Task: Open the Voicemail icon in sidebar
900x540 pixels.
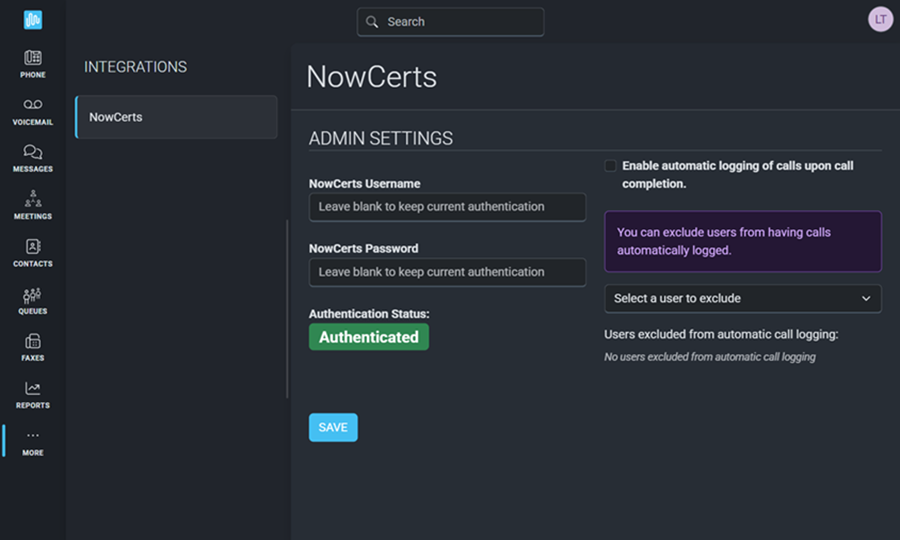Action: click(x=33, y=105)
